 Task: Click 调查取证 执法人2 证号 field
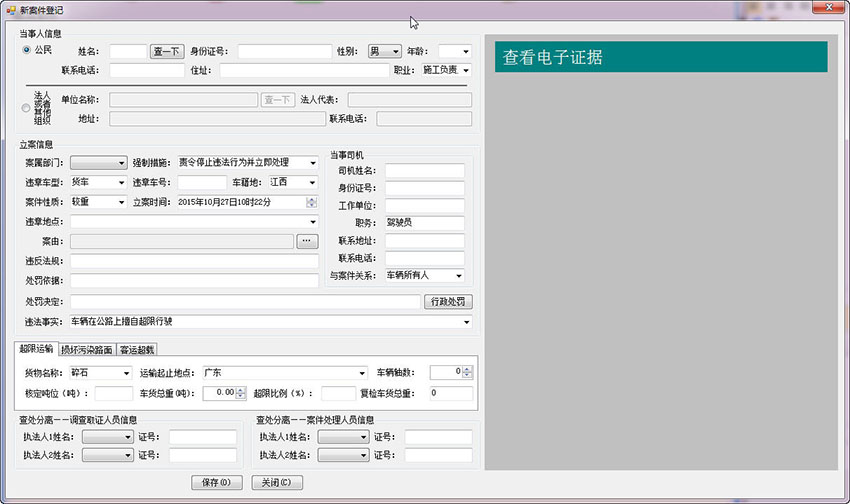tap(203, 455)
